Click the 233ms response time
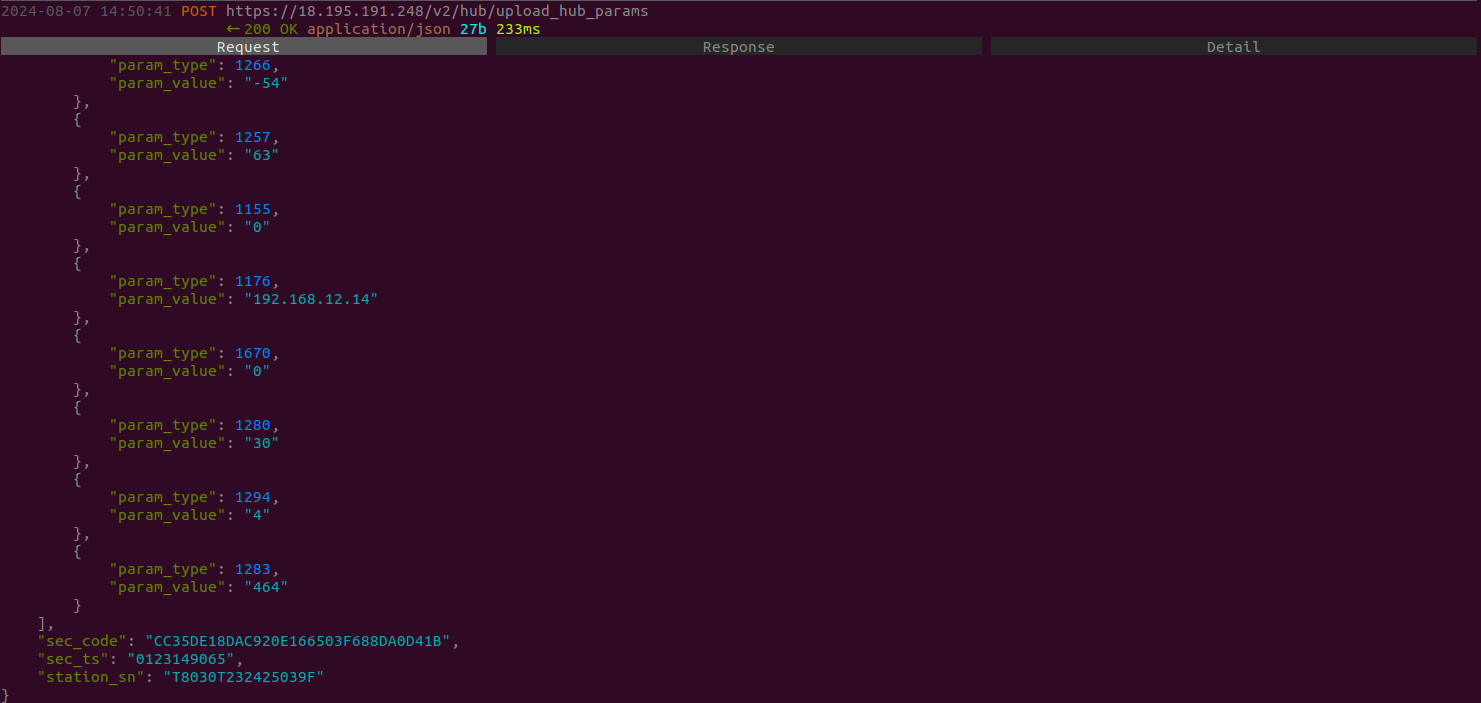This screenshot has width=1481, height=703. [518, 29]
